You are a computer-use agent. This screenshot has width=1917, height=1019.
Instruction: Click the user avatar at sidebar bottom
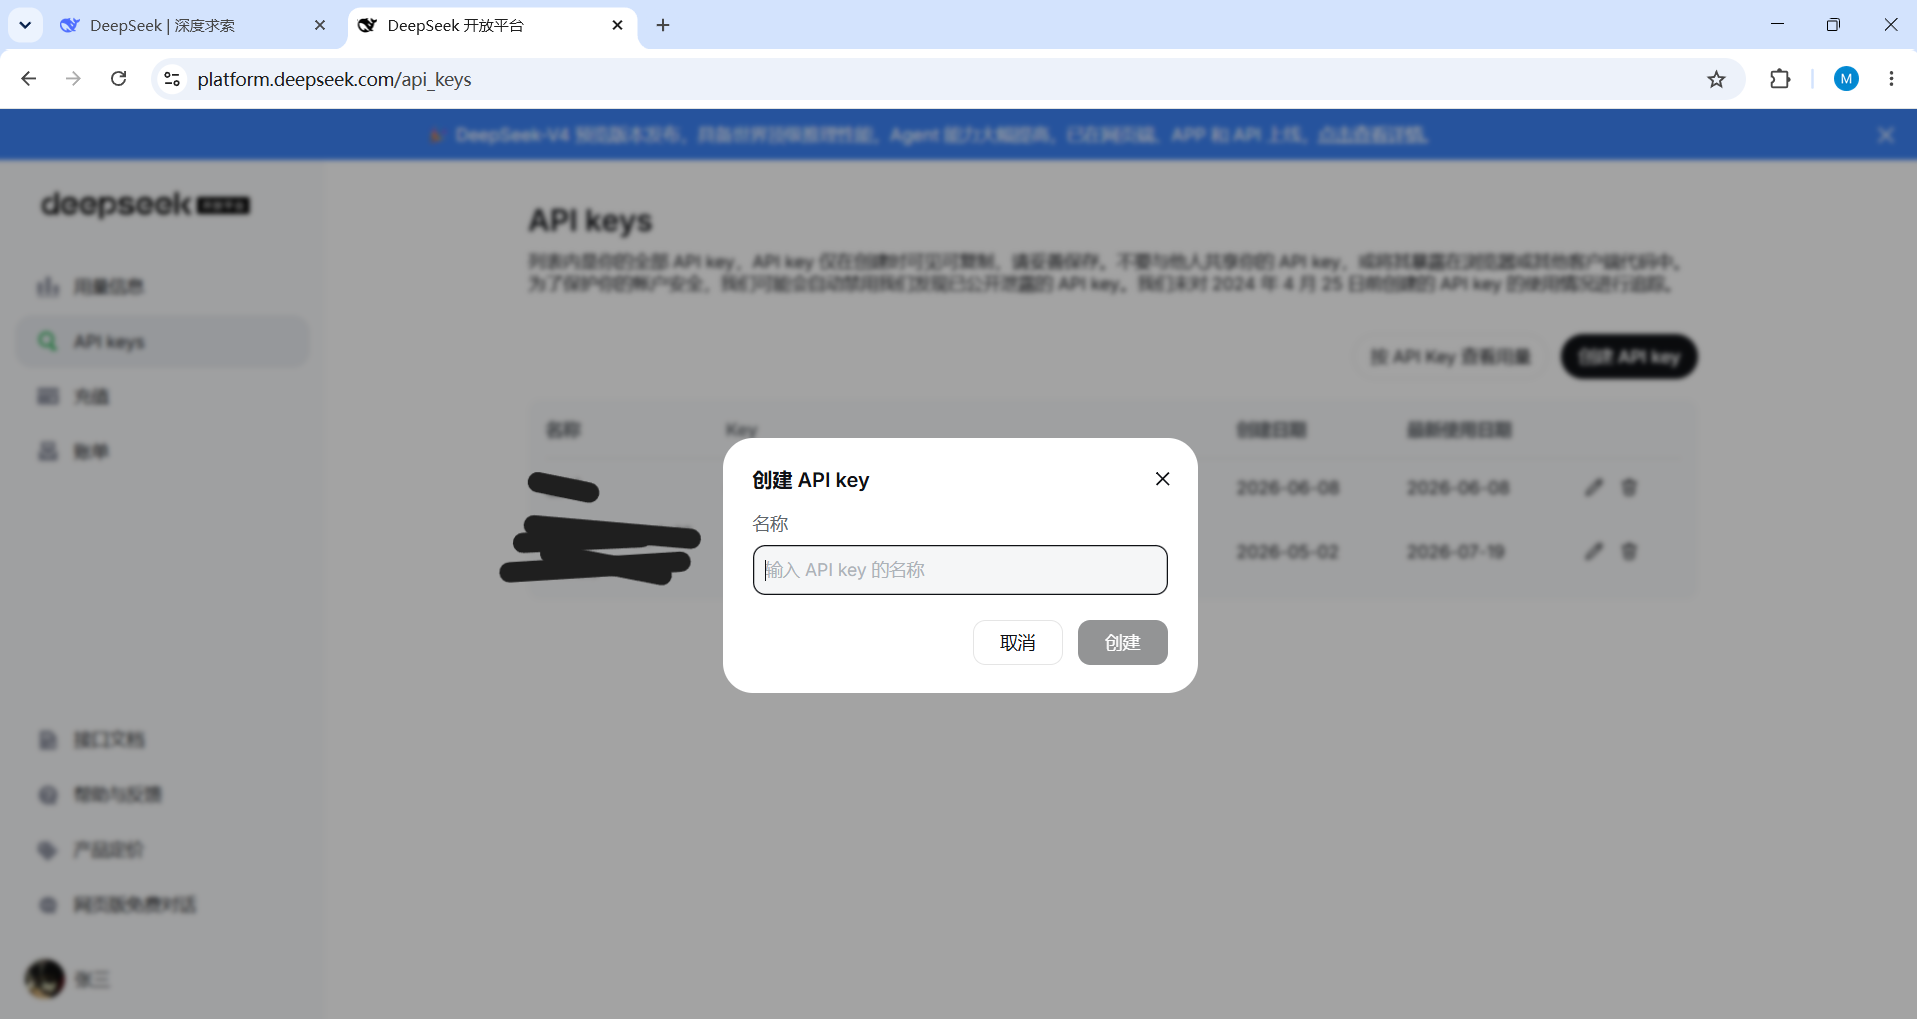point(45,979)
